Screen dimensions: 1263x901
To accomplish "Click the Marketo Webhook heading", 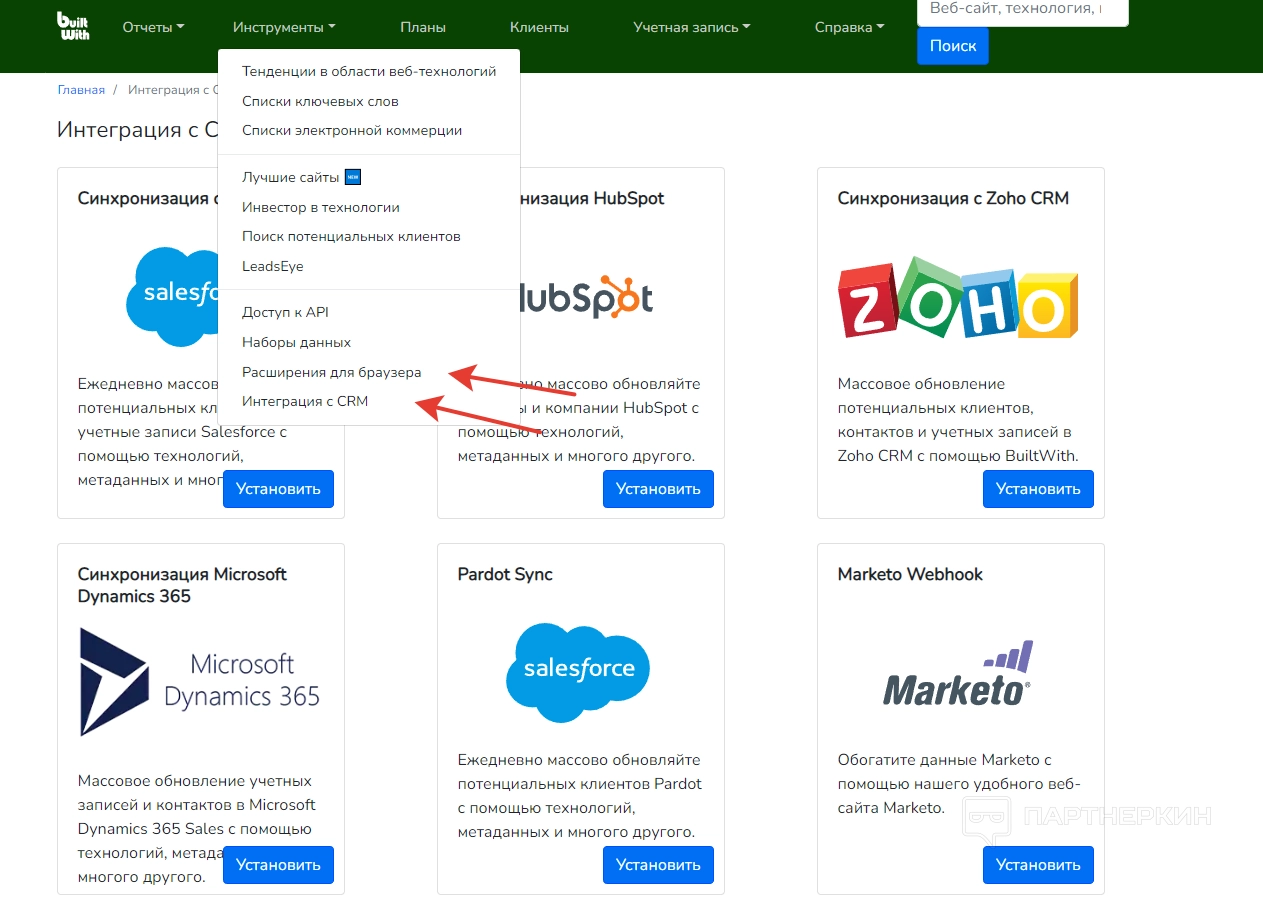I will click(x=910, y=574).
